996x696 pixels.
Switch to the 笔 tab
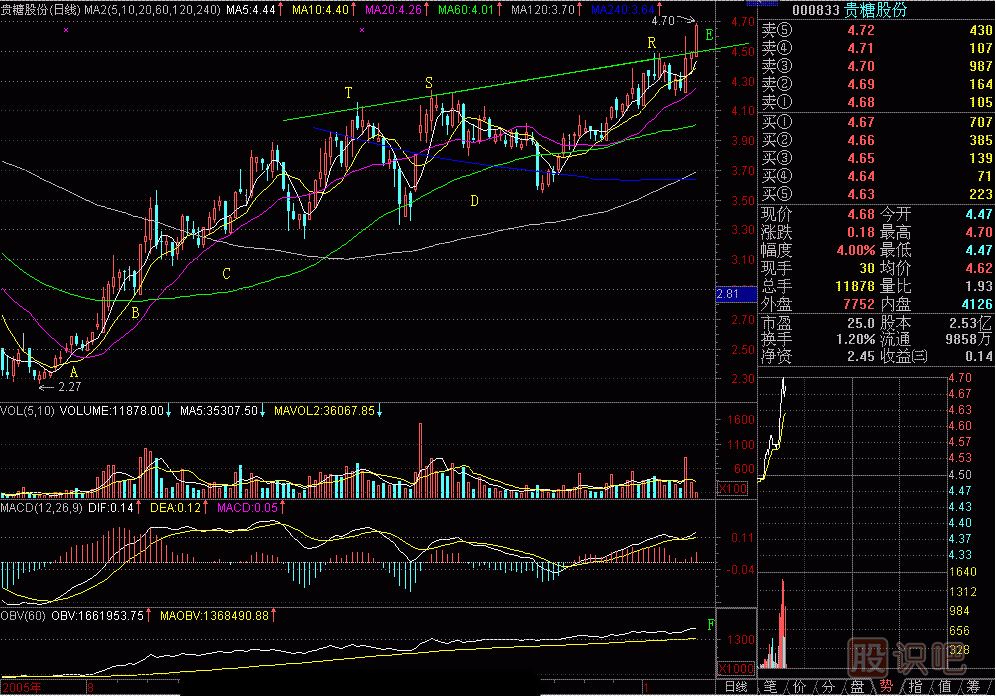771,687
